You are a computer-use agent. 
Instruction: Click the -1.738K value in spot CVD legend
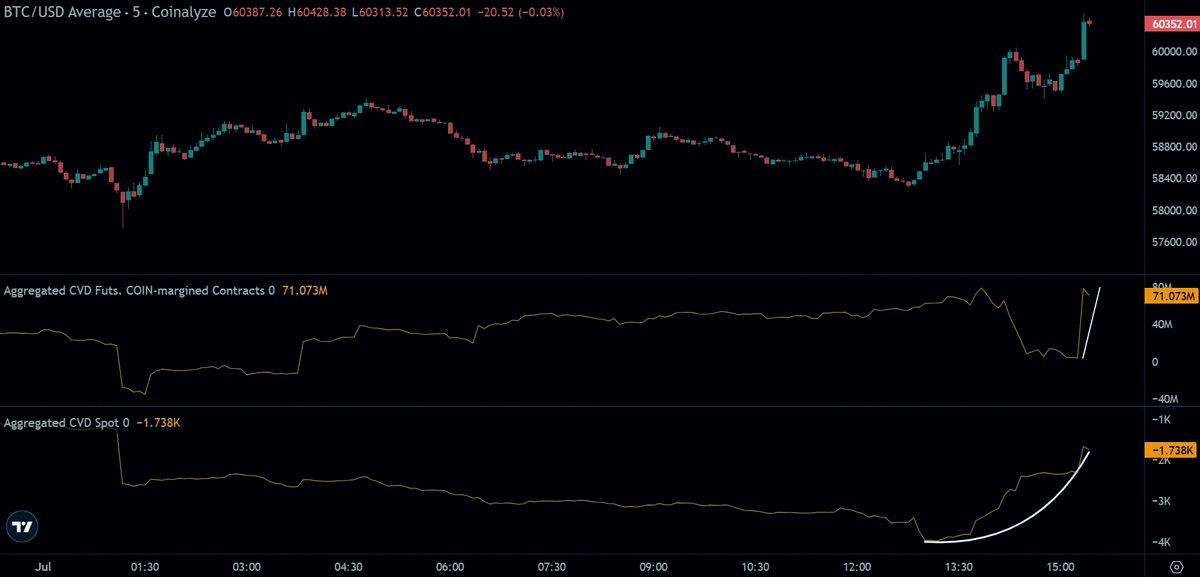[158, 423]
